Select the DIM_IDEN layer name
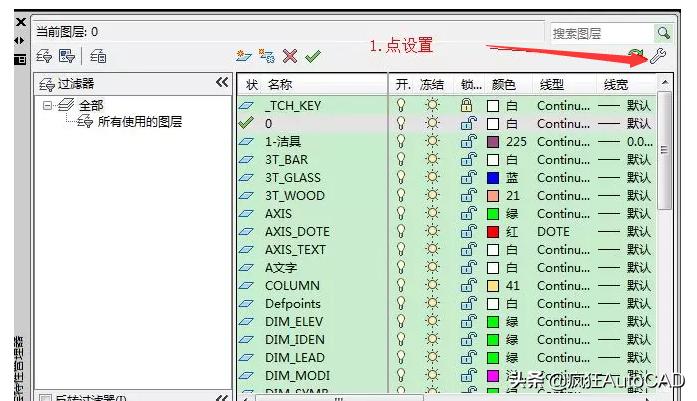The height and width of the screenshot is (401, 697). (295, 340)
